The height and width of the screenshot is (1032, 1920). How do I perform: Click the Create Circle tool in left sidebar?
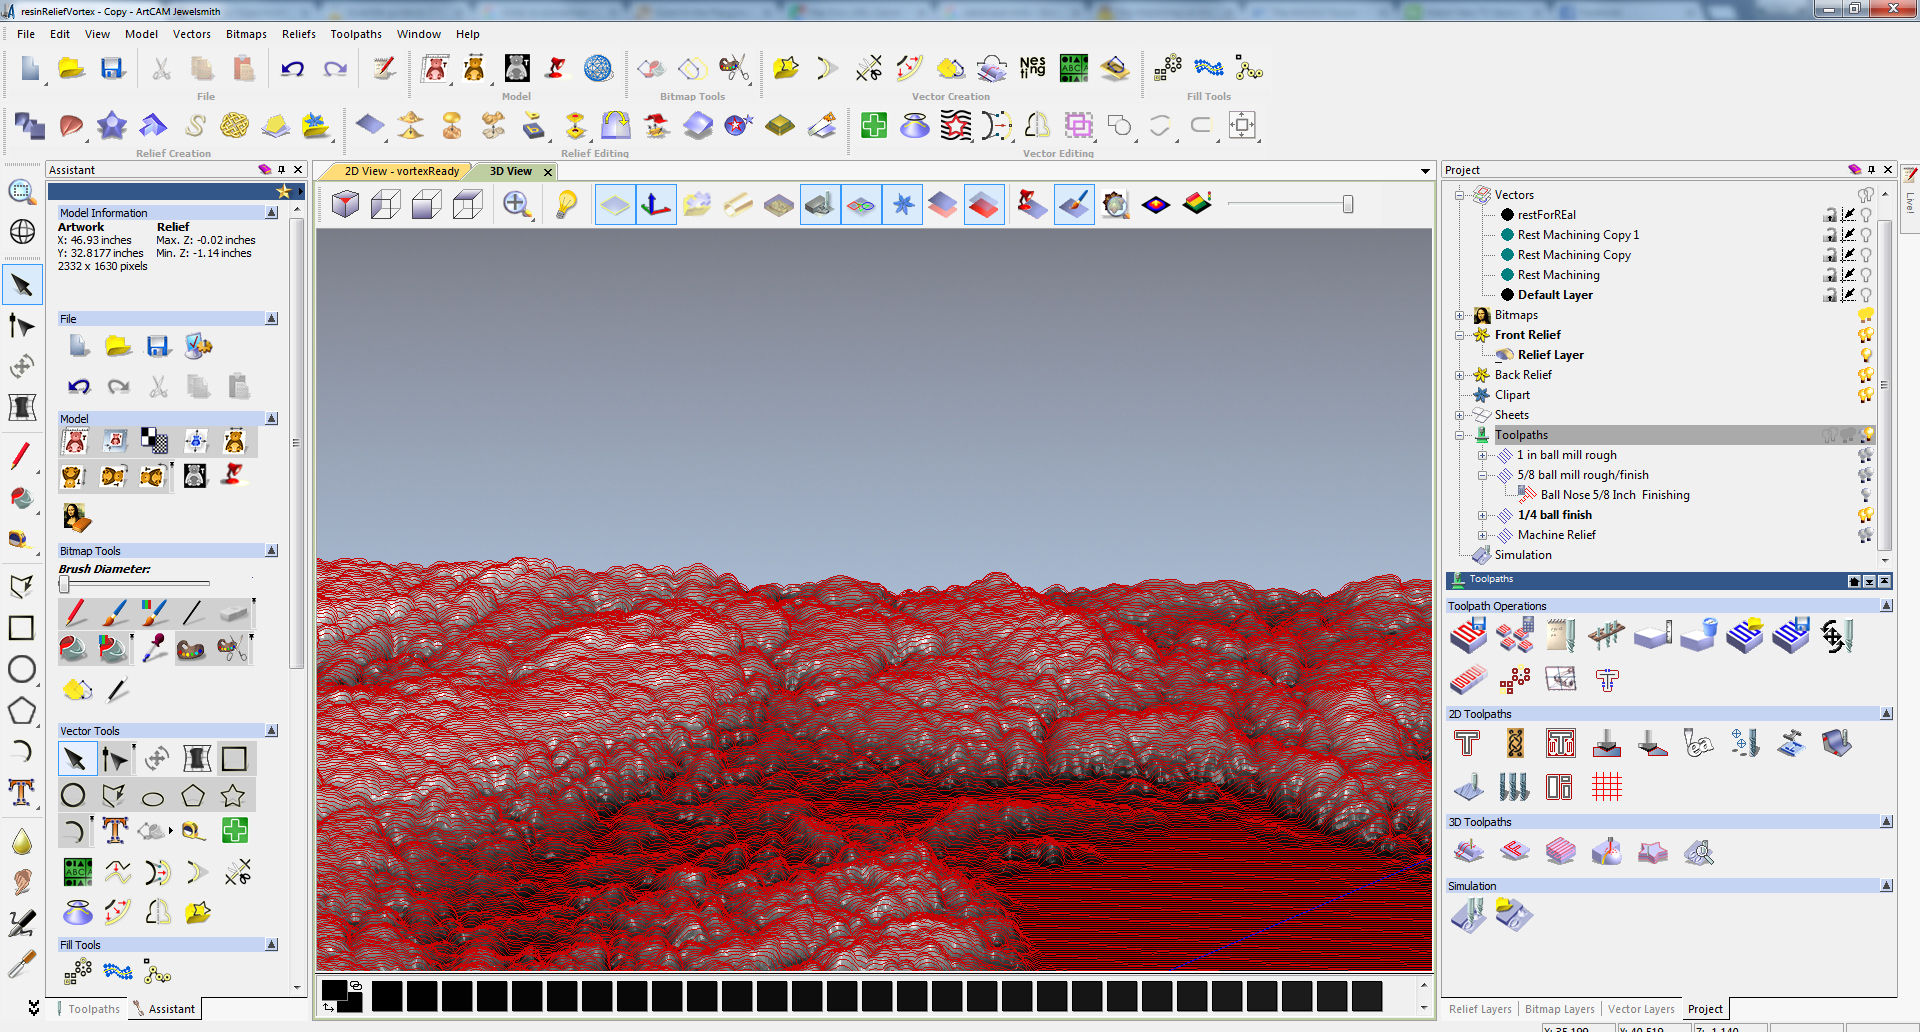(x=22, y=669)
